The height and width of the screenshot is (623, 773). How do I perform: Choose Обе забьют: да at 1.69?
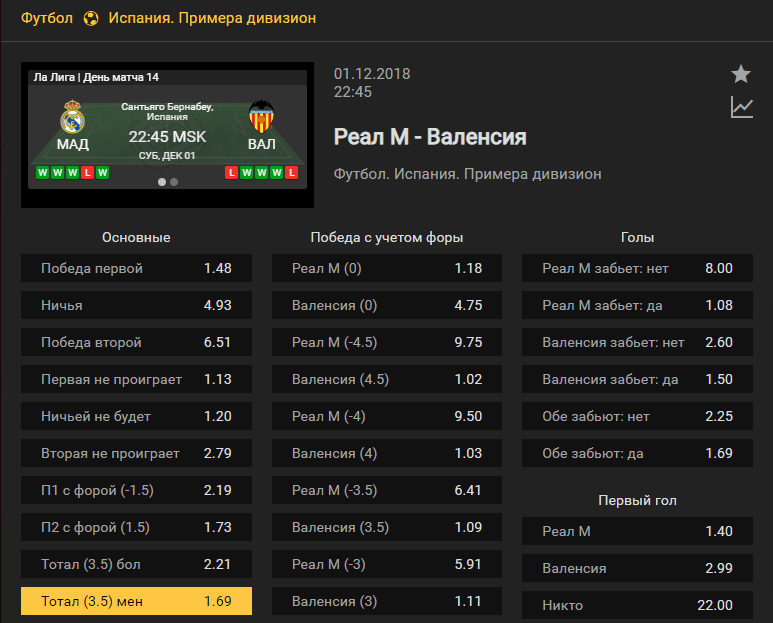(x=637, y=453)
